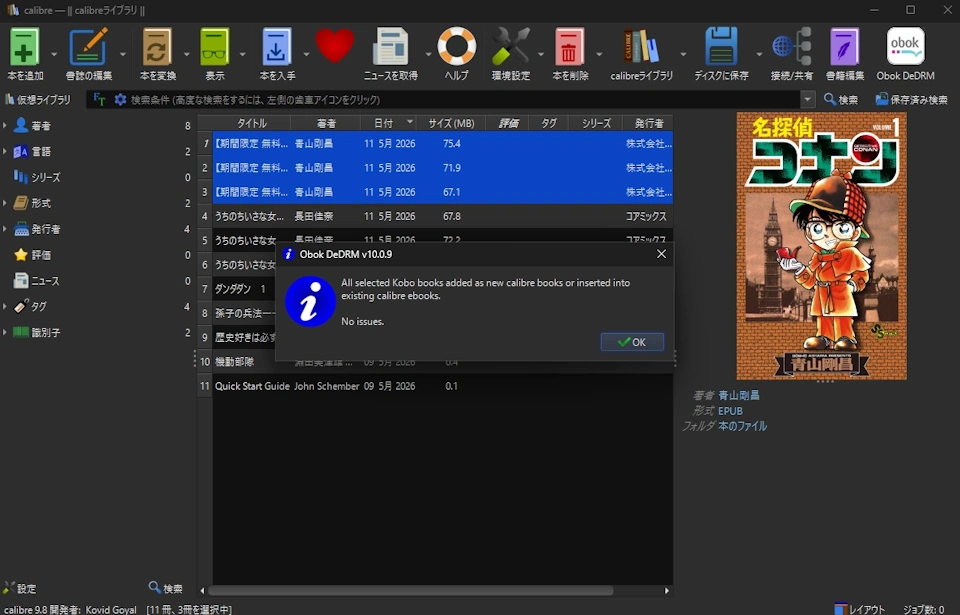Image resolution: width=960 pixels, height=615 pixels.
Task: Click ジョブ数: 0 in status bar
Action: click(924, 609)
